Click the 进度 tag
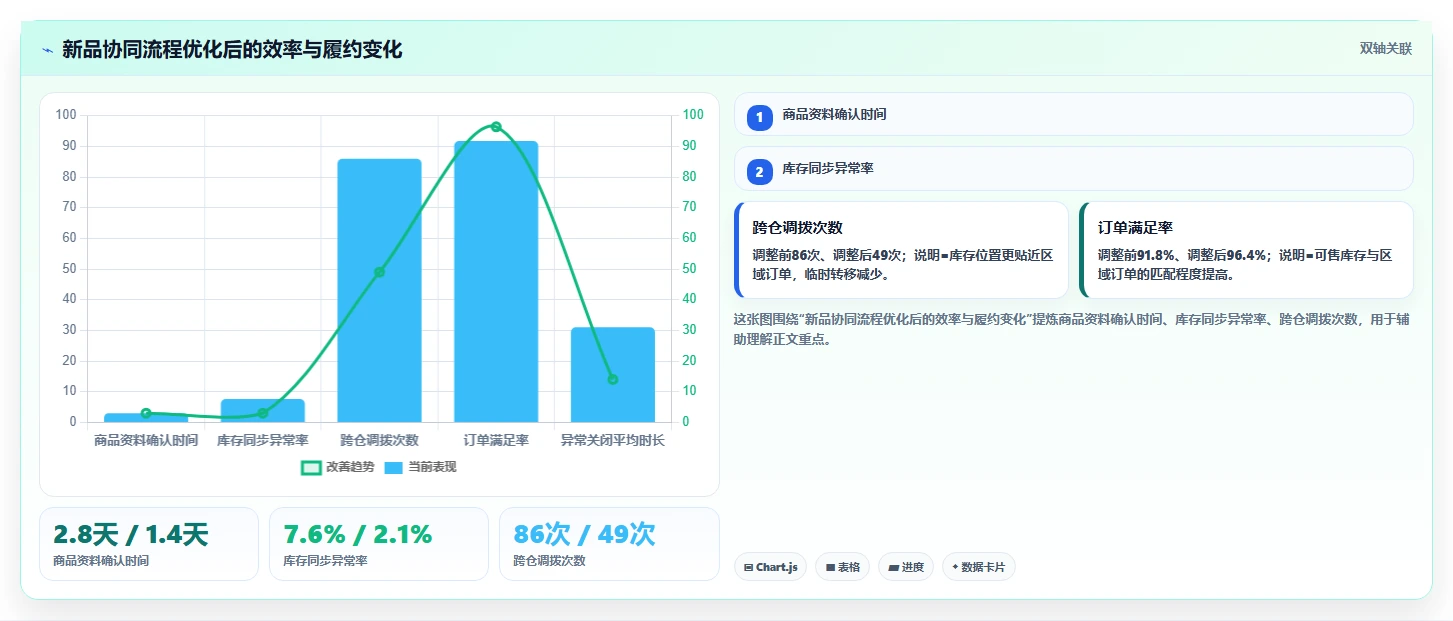The width and height of the screenshot is (1453, 621). coord(906,567)
